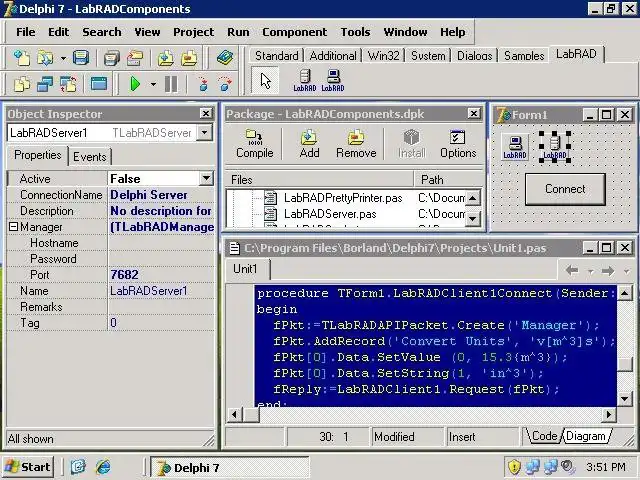Select the LabRAD server palette component
The height and width of the screenshot is (480, 640).
coord(305,81)
